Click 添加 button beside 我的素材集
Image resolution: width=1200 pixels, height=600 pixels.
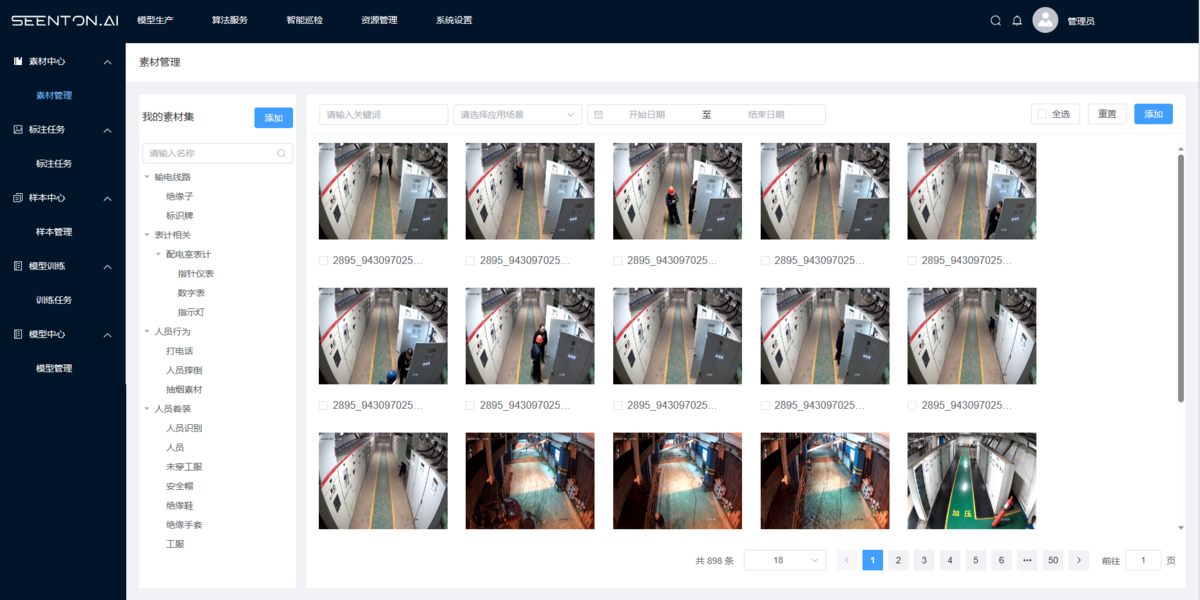click(x=273, y=118)
